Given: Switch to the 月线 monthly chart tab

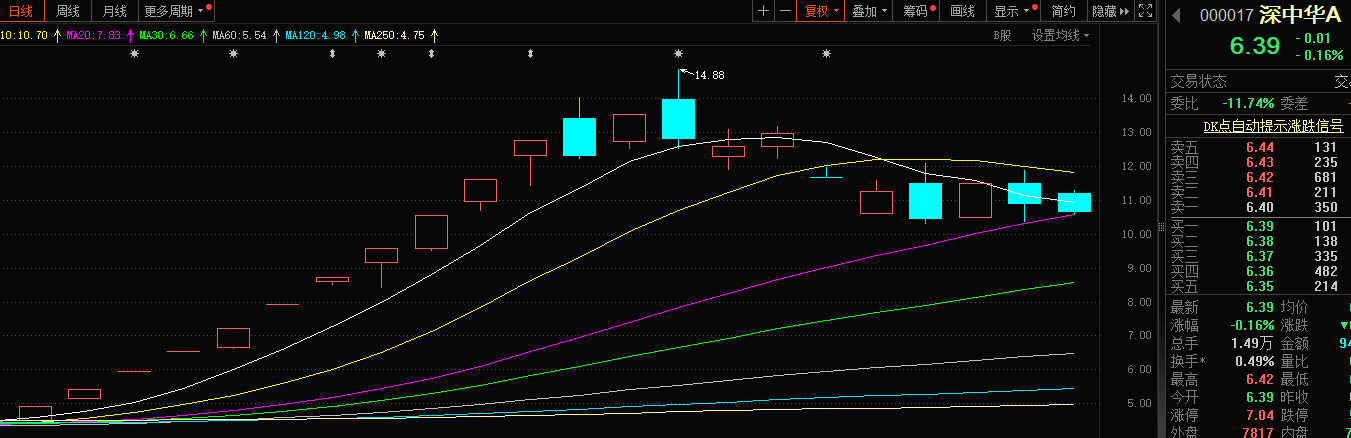Looking at the screenshot, I should 113,11.
